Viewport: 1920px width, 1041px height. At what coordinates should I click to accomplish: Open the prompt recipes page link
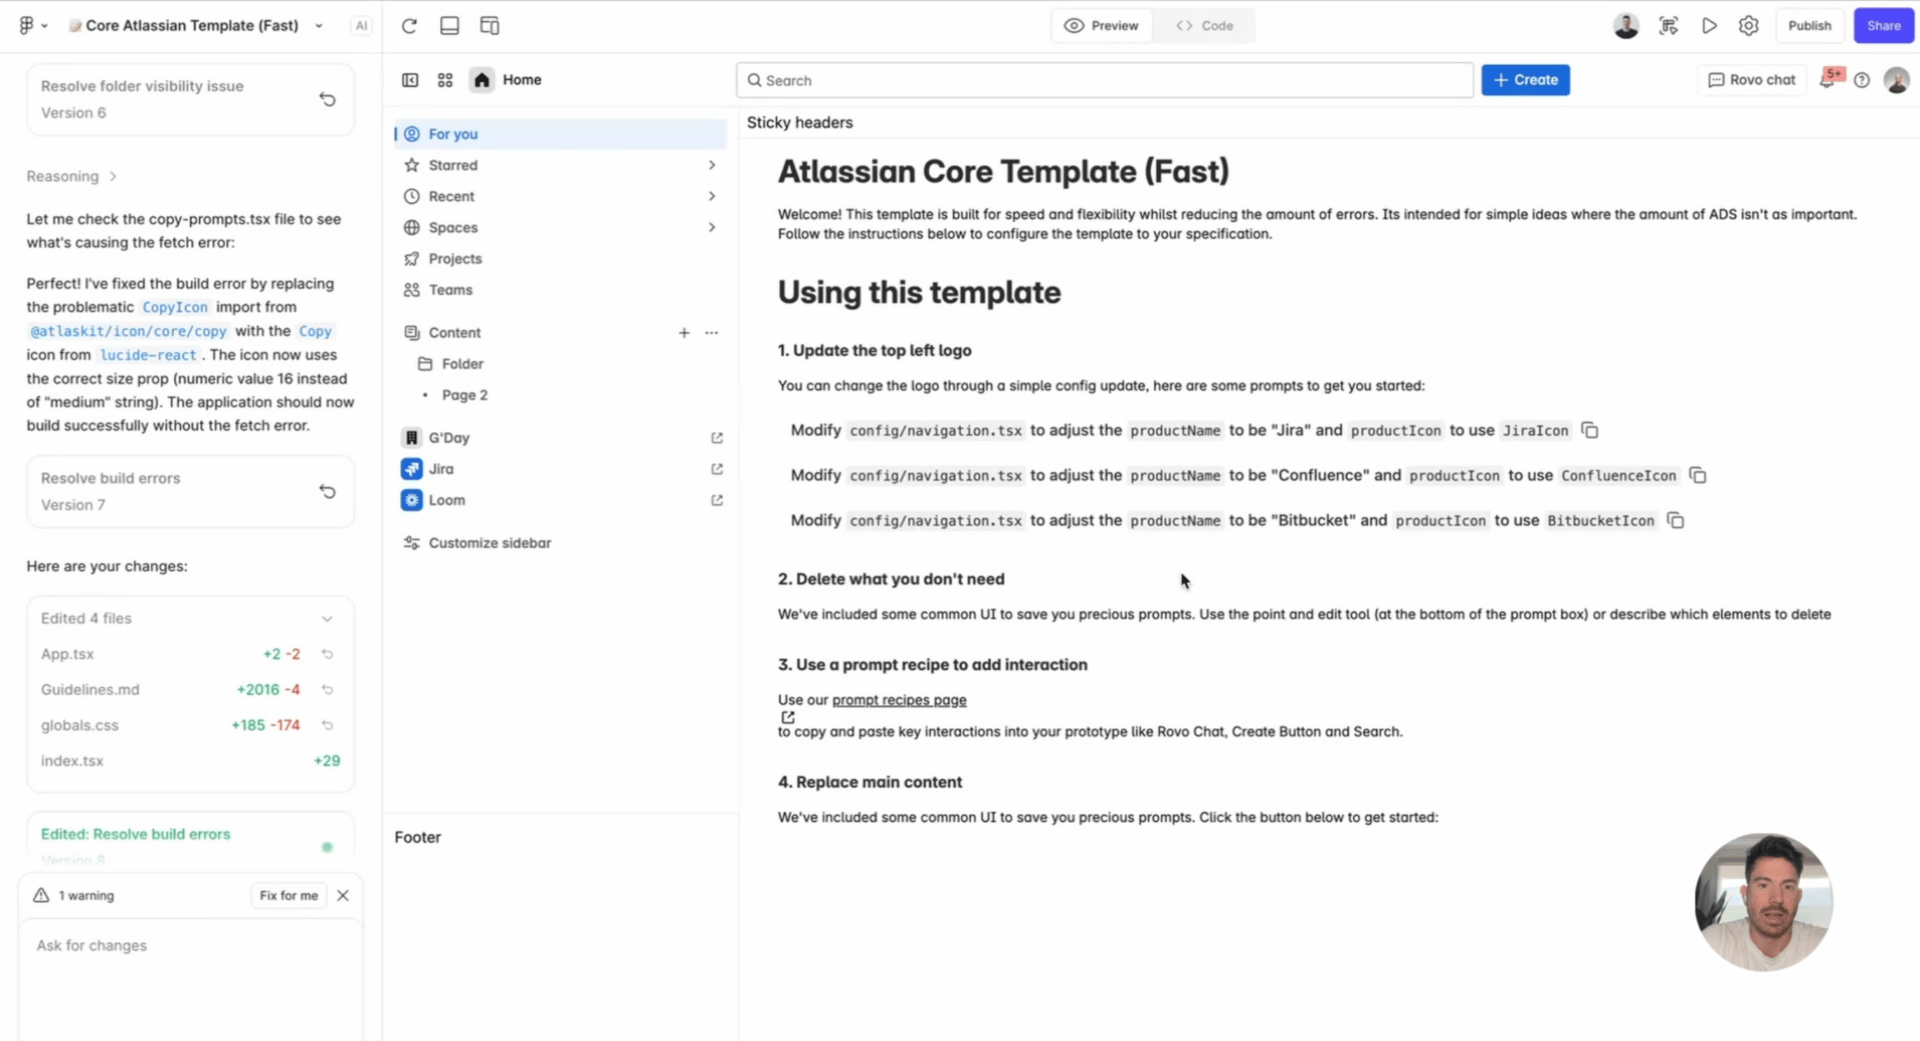pos(899,700)
